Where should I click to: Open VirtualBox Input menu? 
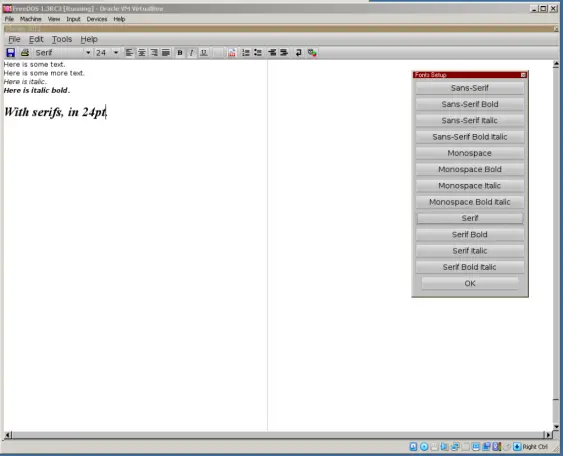[x=73, y=19]
